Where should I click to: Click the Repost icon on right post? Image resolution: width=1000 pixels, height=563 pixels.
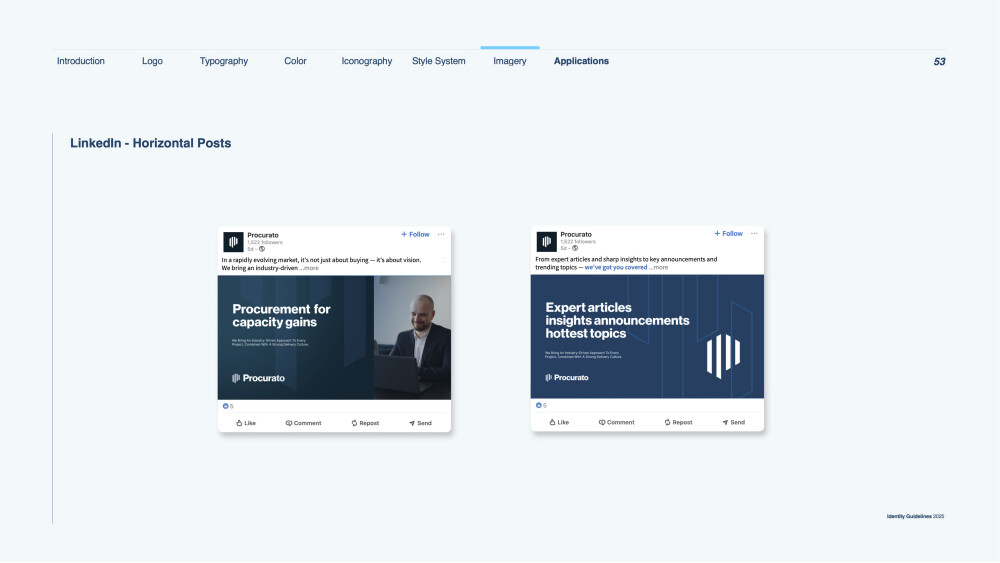pos(667,422)
